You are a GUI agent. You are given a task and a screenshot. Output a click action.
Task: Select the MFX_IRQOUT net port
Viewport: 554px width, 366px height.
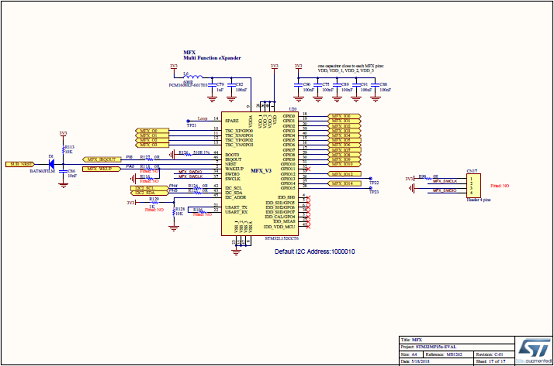pyautogui.click(x=102, y=159)
